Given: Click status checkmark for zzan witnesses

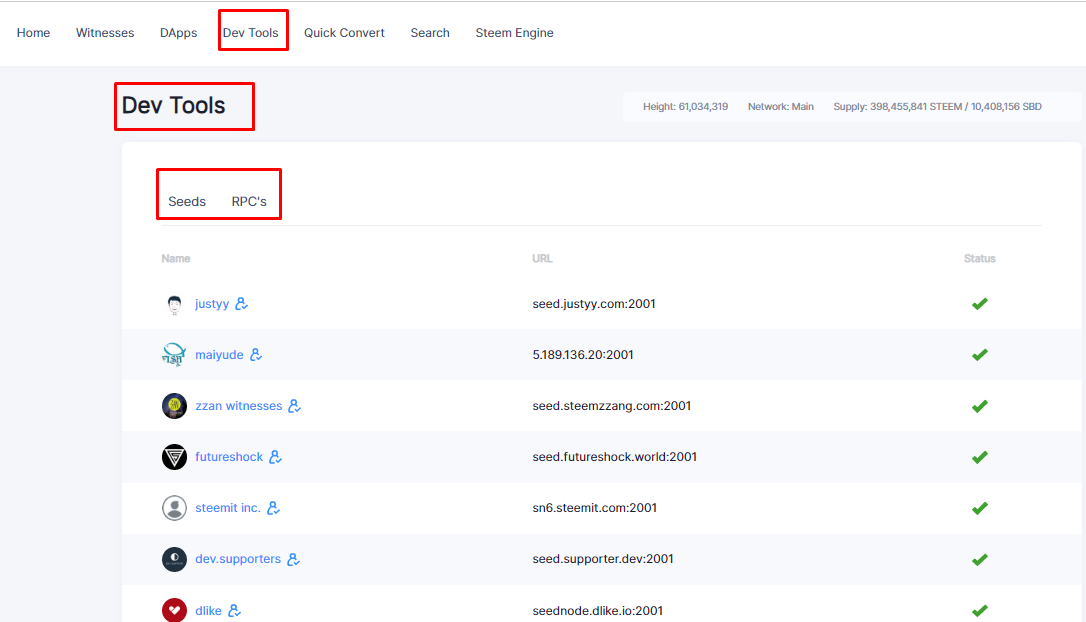Looking at the screenshot, I should (x=979, y=406).
